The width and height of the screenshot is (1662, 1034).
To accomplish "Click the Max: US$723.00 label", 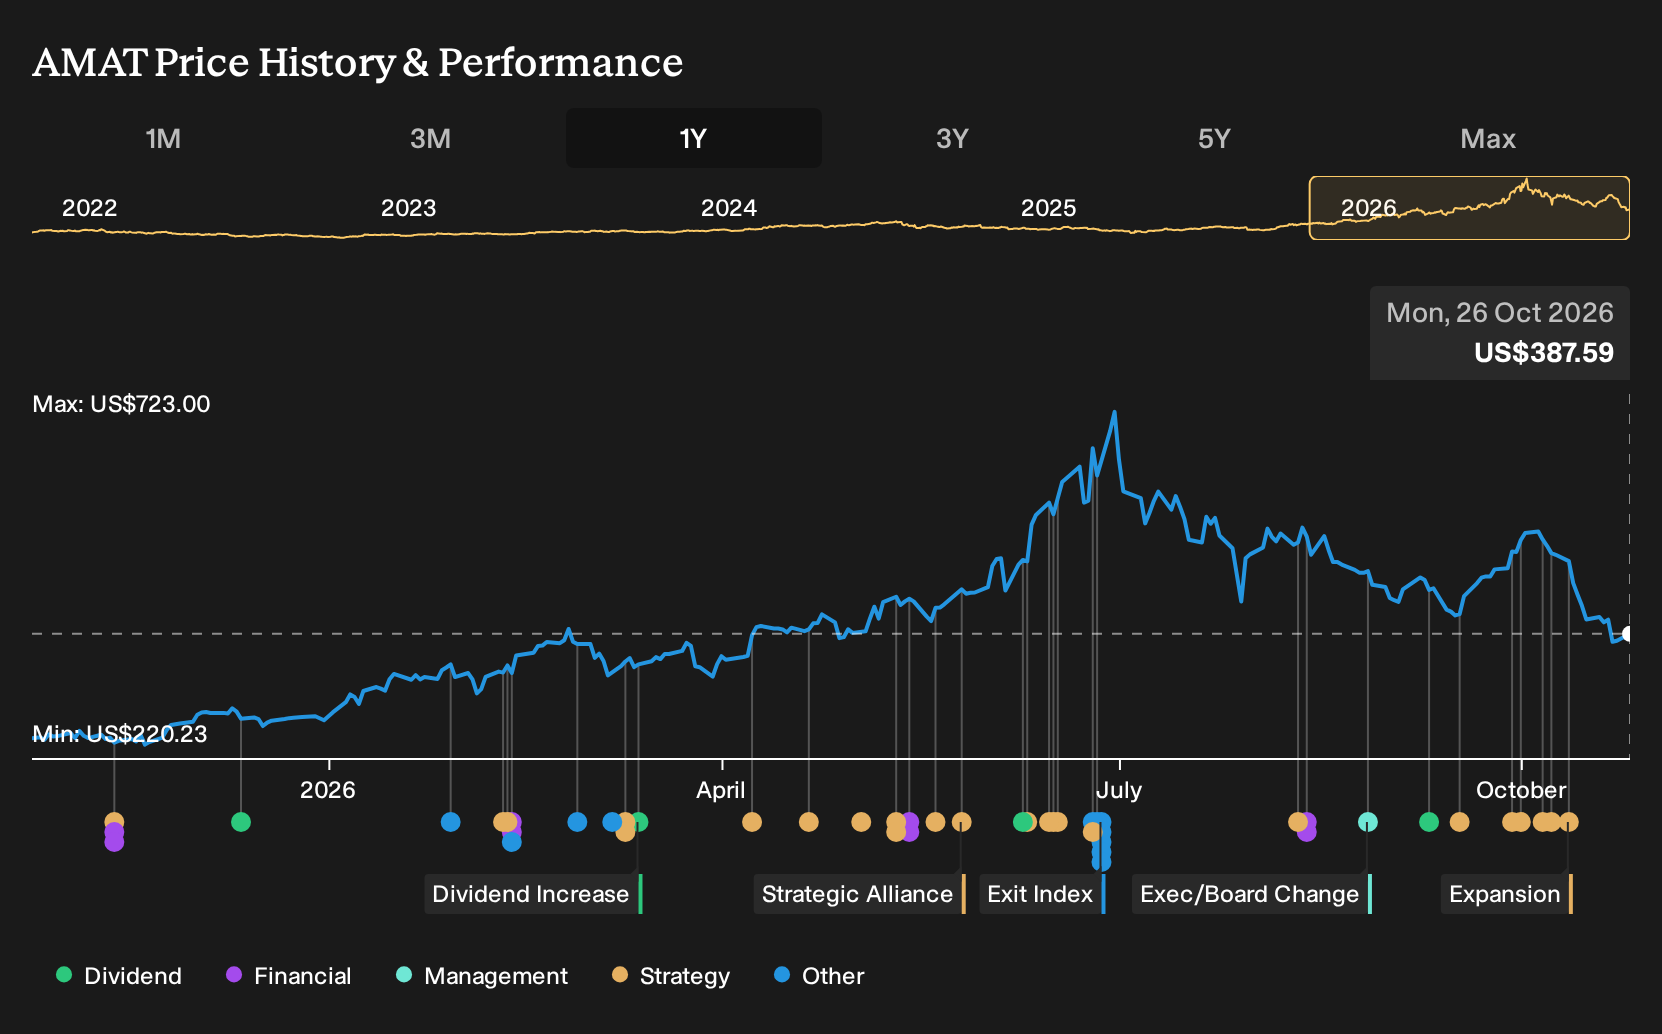I will pos(121,404).
